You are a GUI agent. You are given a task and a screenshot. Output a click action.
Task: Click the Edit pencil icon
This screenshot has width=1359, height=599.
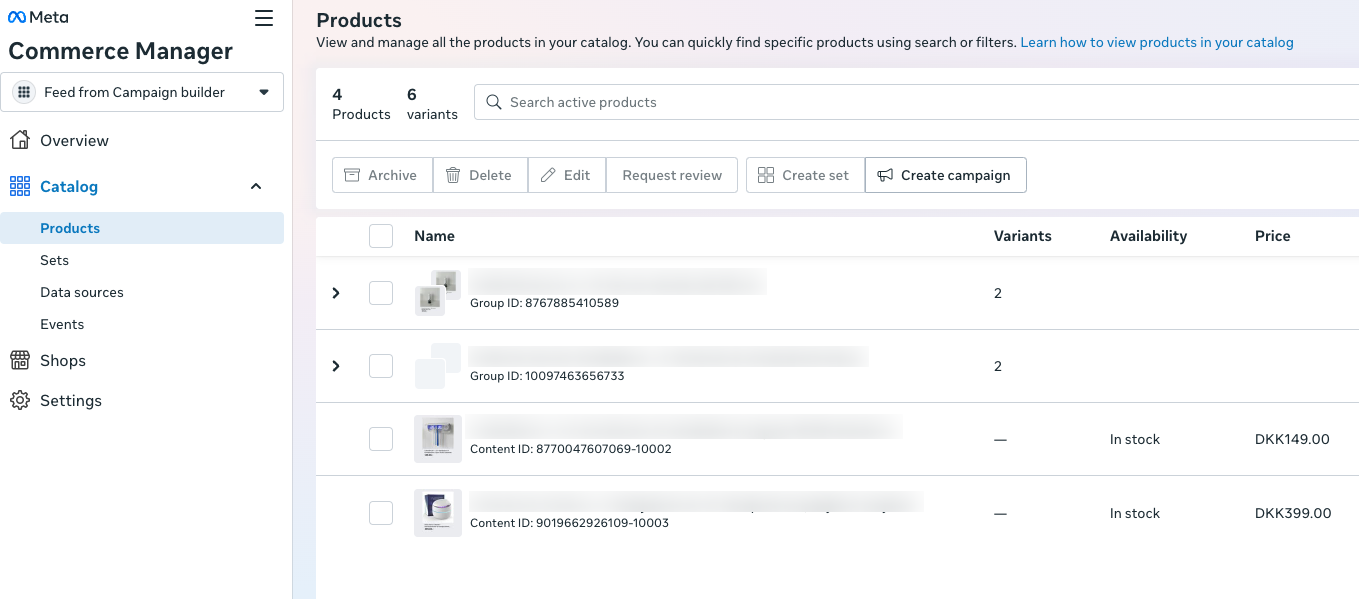(x=548, y=175)
